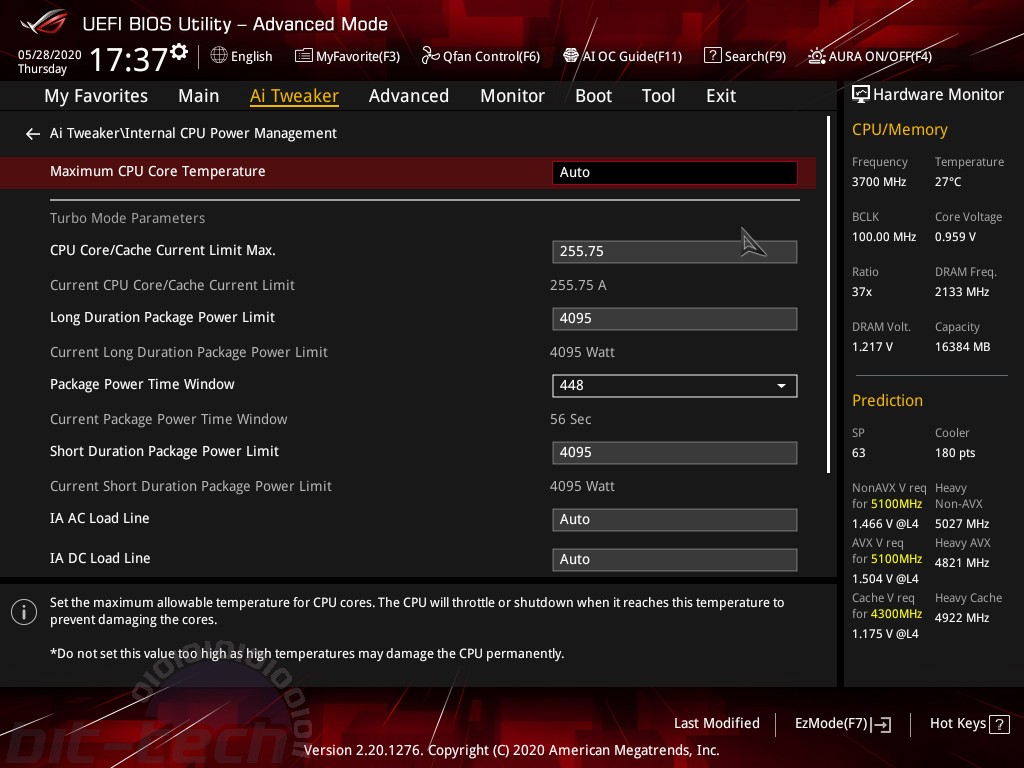Click the info circle icon
Screen dimensions: 1024x768
click(24, 612)
